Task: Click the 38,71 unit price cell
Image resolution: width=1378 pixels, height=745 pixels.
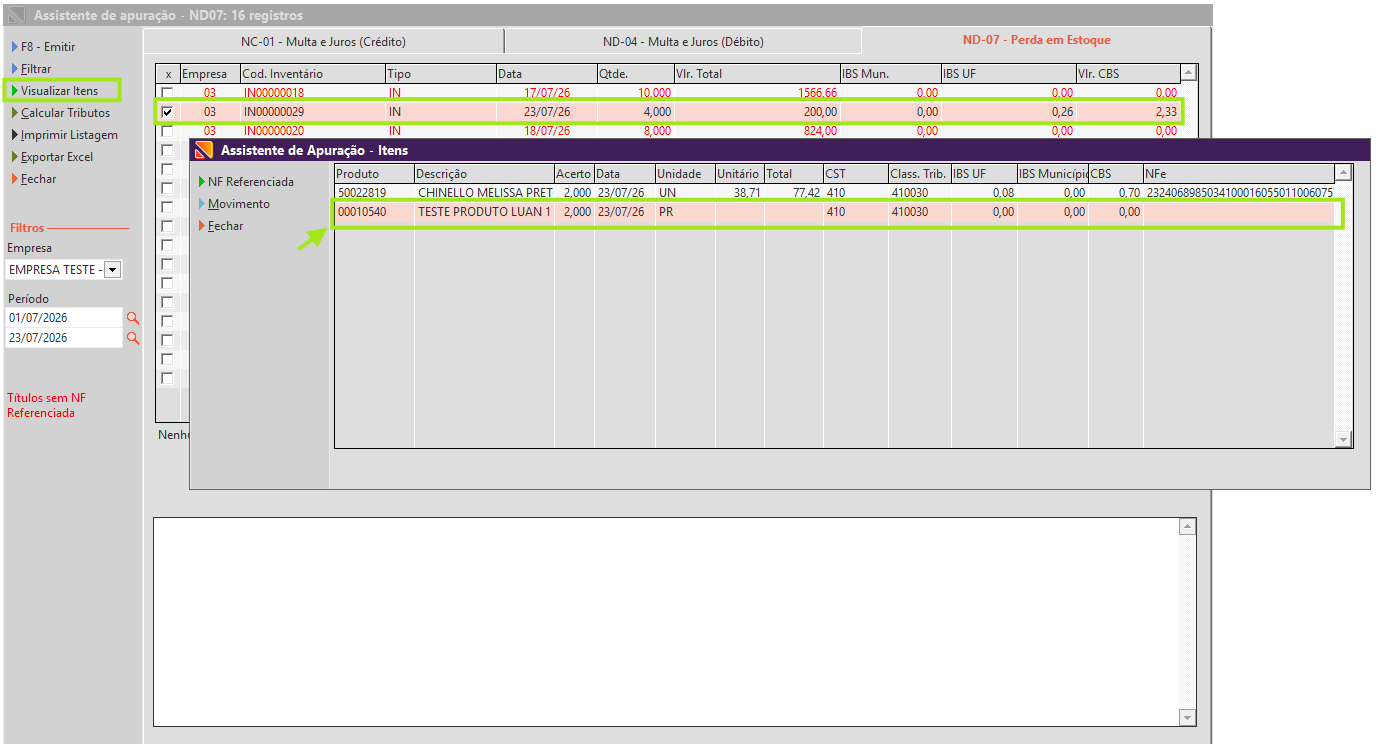Action: tap(739, 193)
